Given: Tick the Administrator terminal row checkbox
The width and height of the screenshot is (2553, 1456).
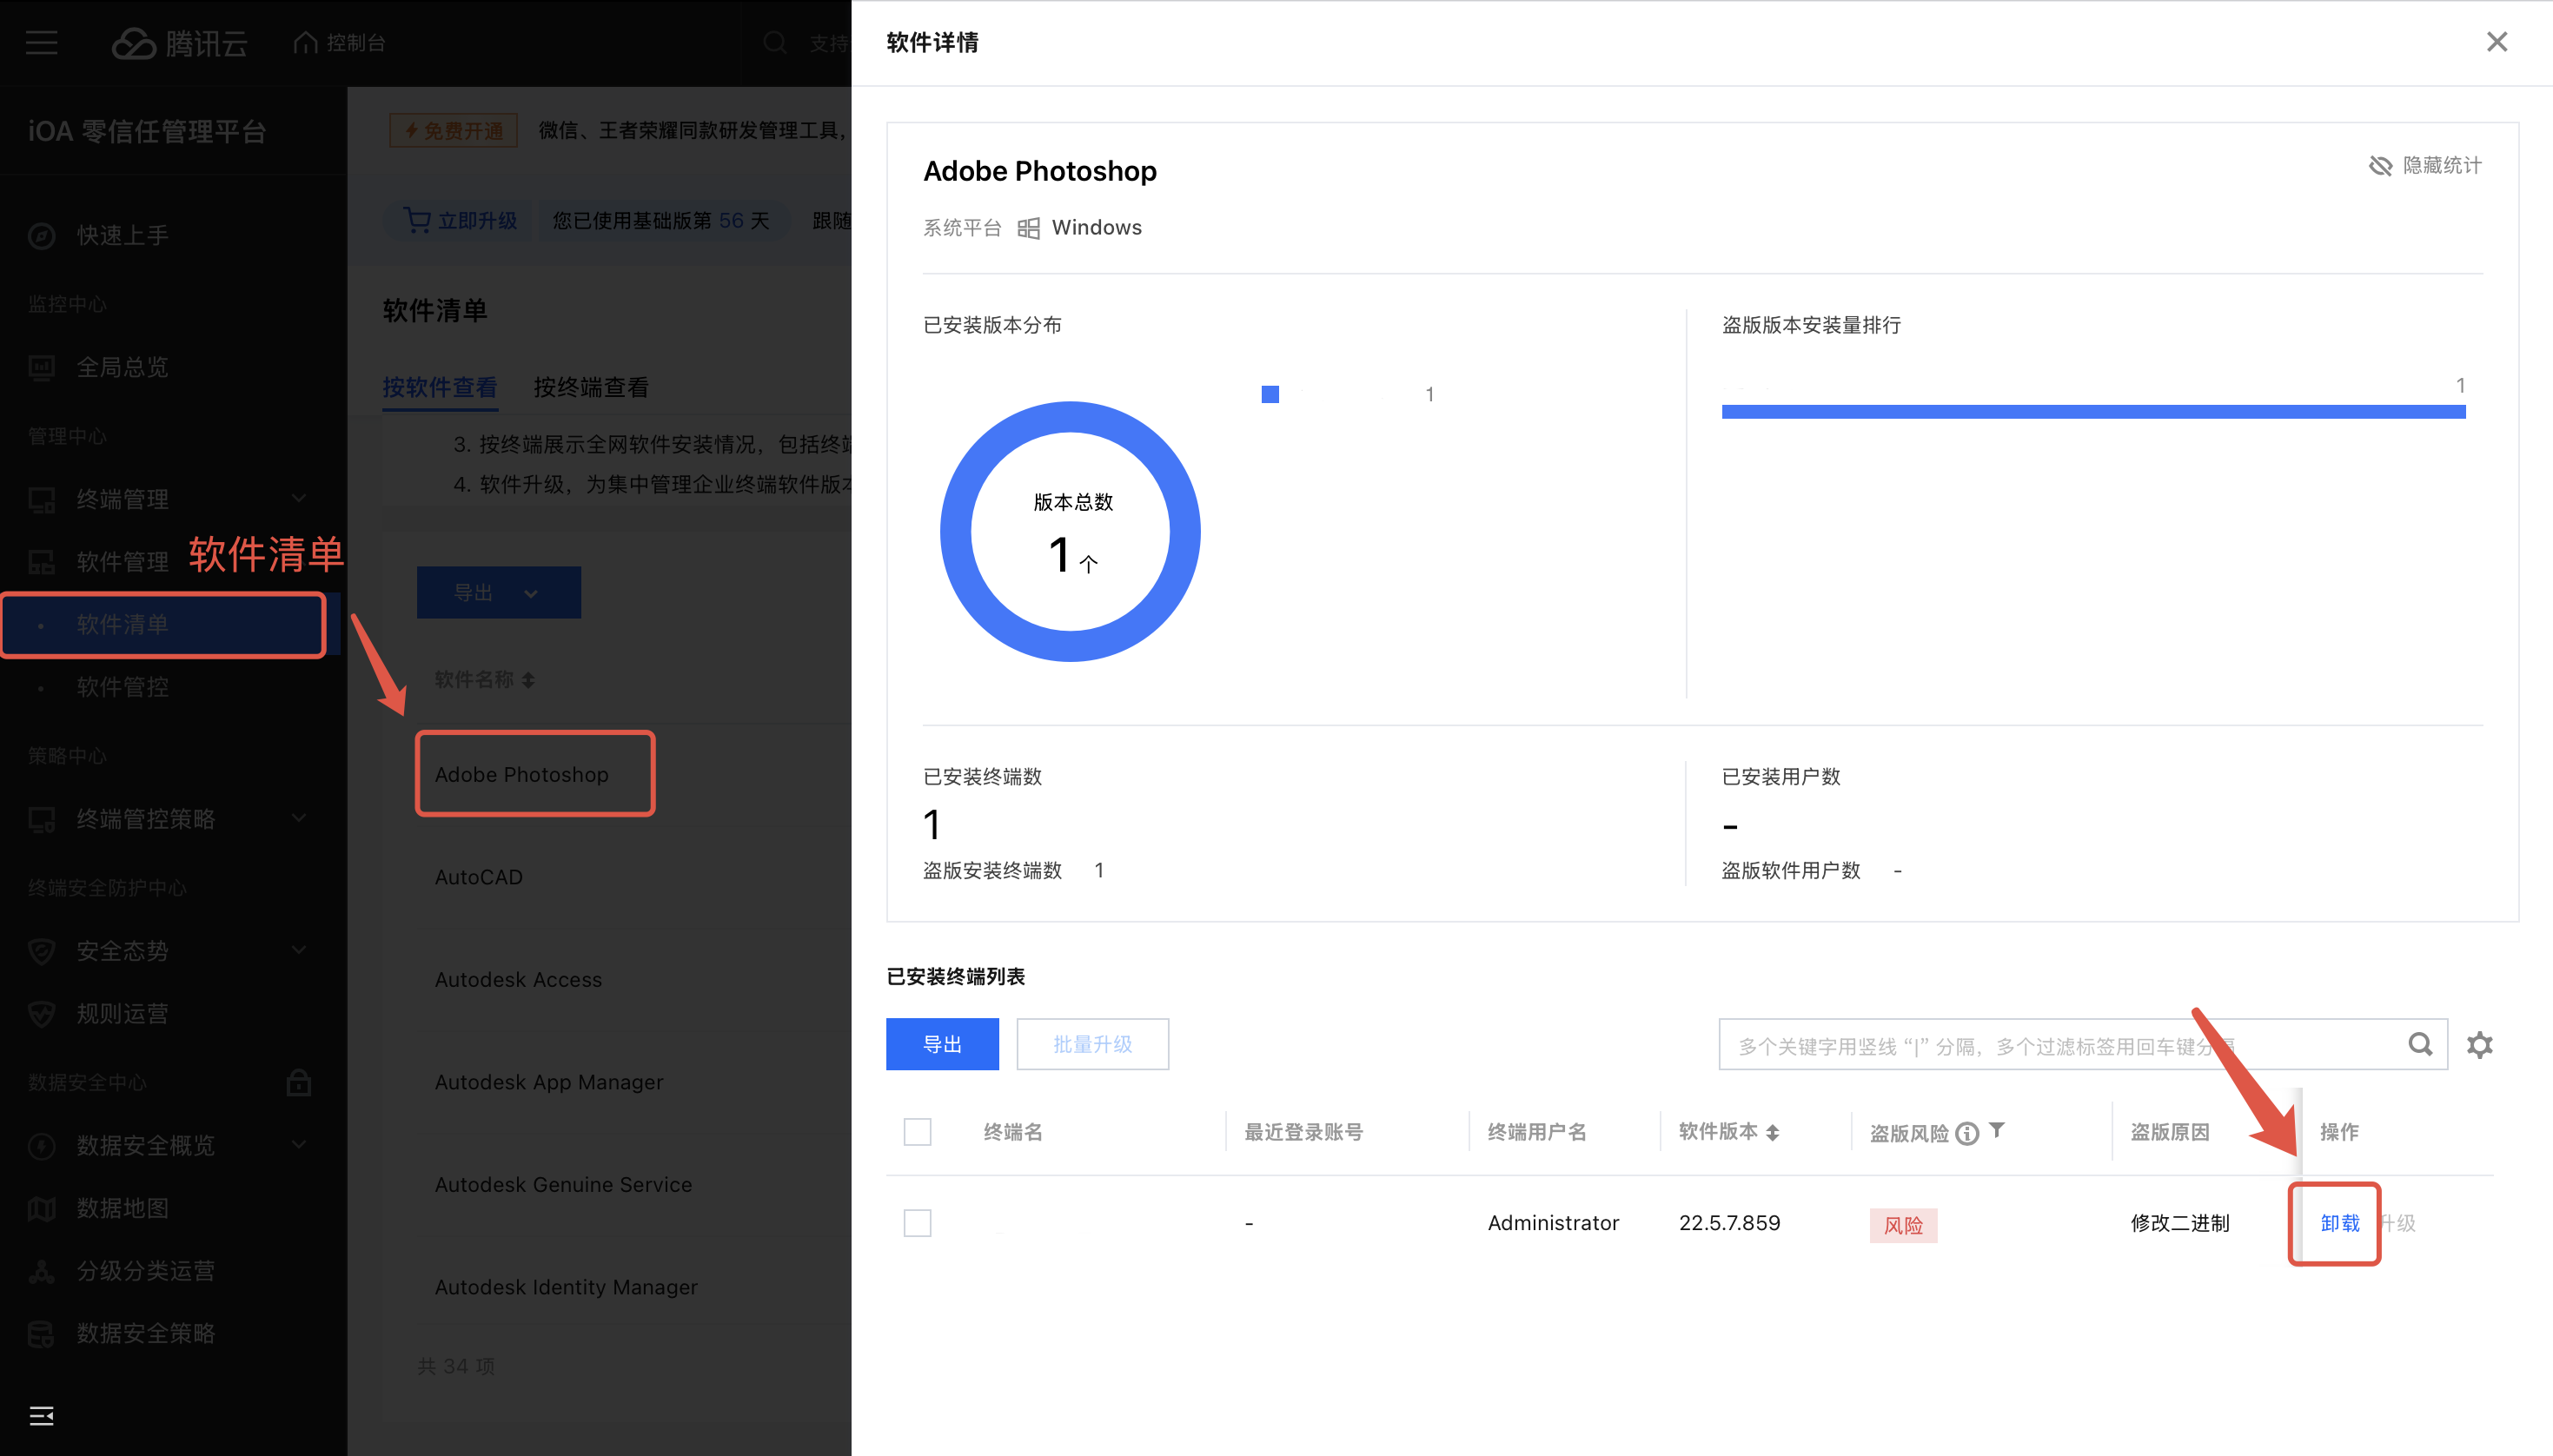Looking at the screenshot, I should 917,1223.
